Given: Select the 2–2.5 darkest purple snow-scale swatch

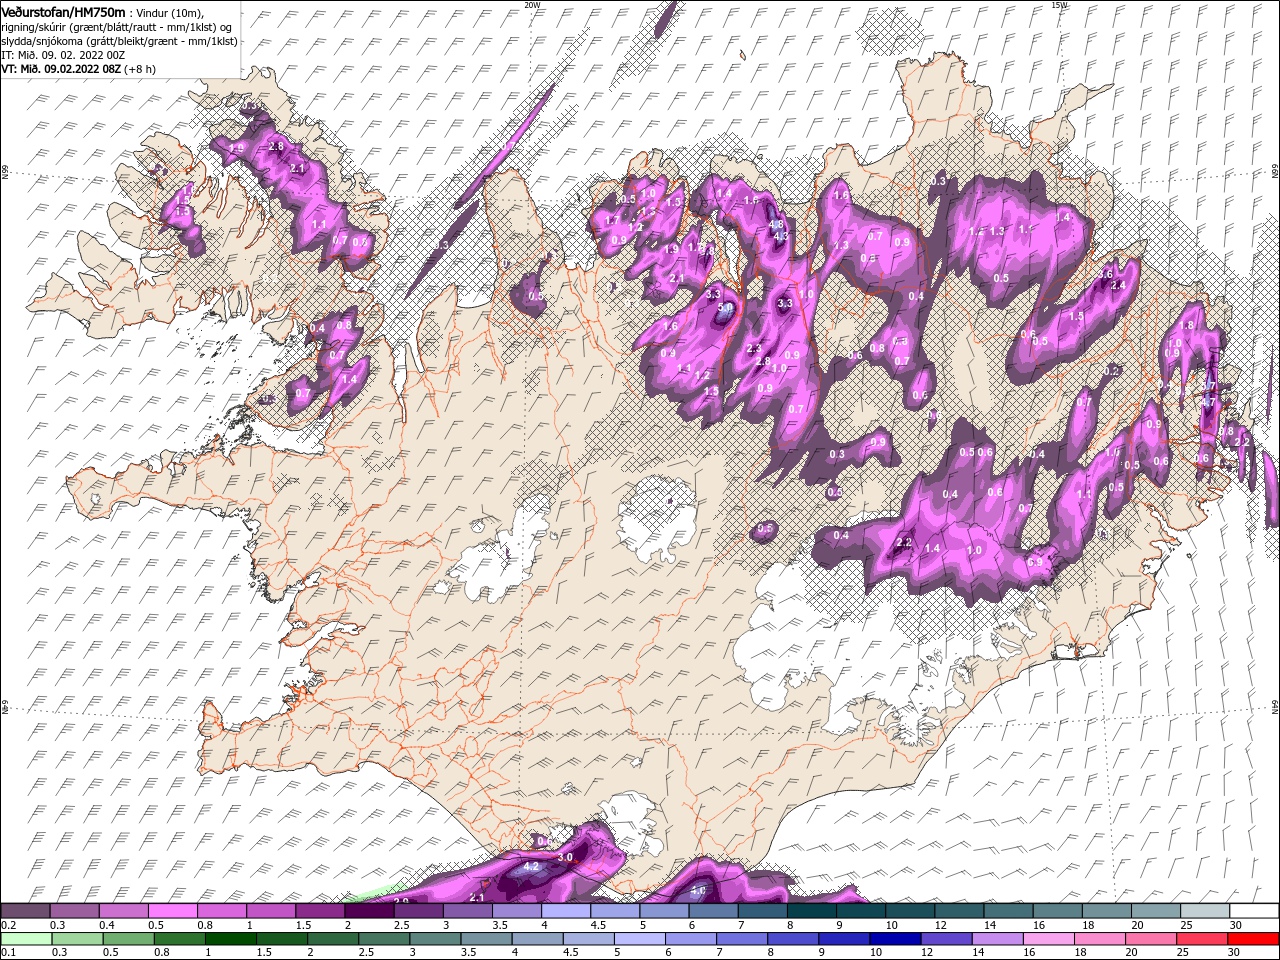Looking at the screenshot, I should pos(368,910).
